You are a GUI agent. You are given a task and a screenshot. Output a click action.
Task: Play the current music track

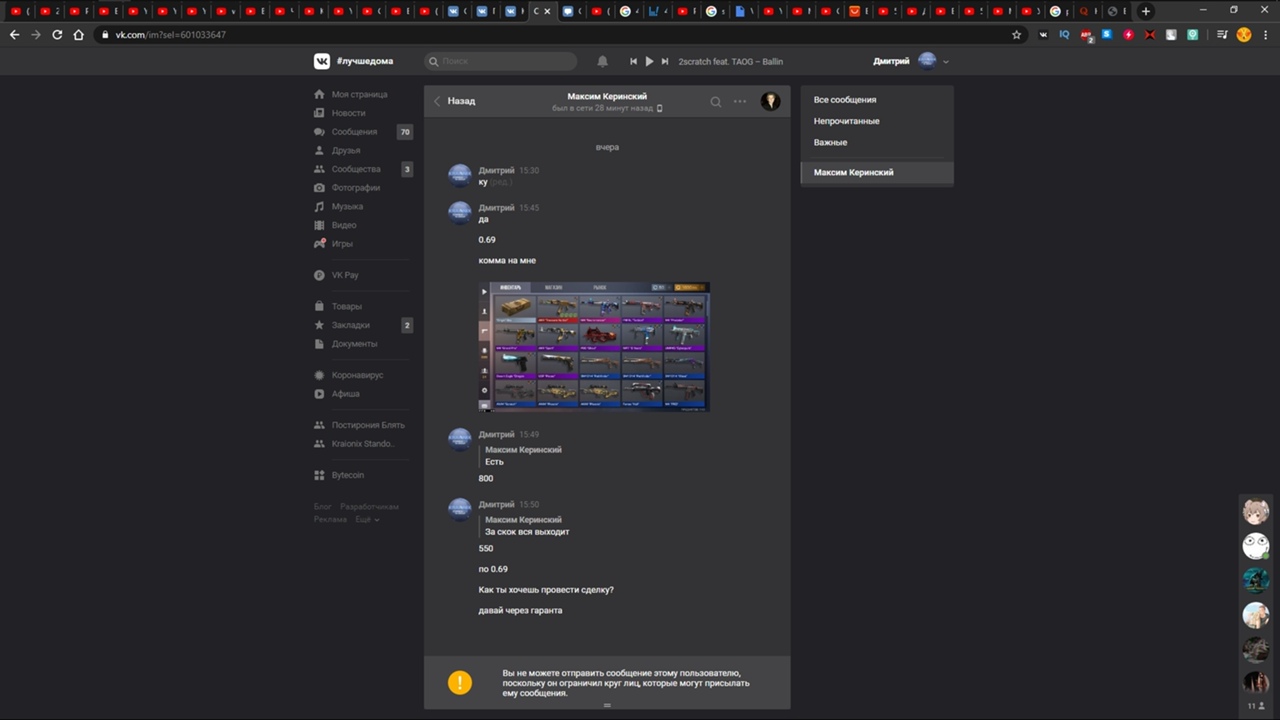pyautogui.click(x=649, y=61)
